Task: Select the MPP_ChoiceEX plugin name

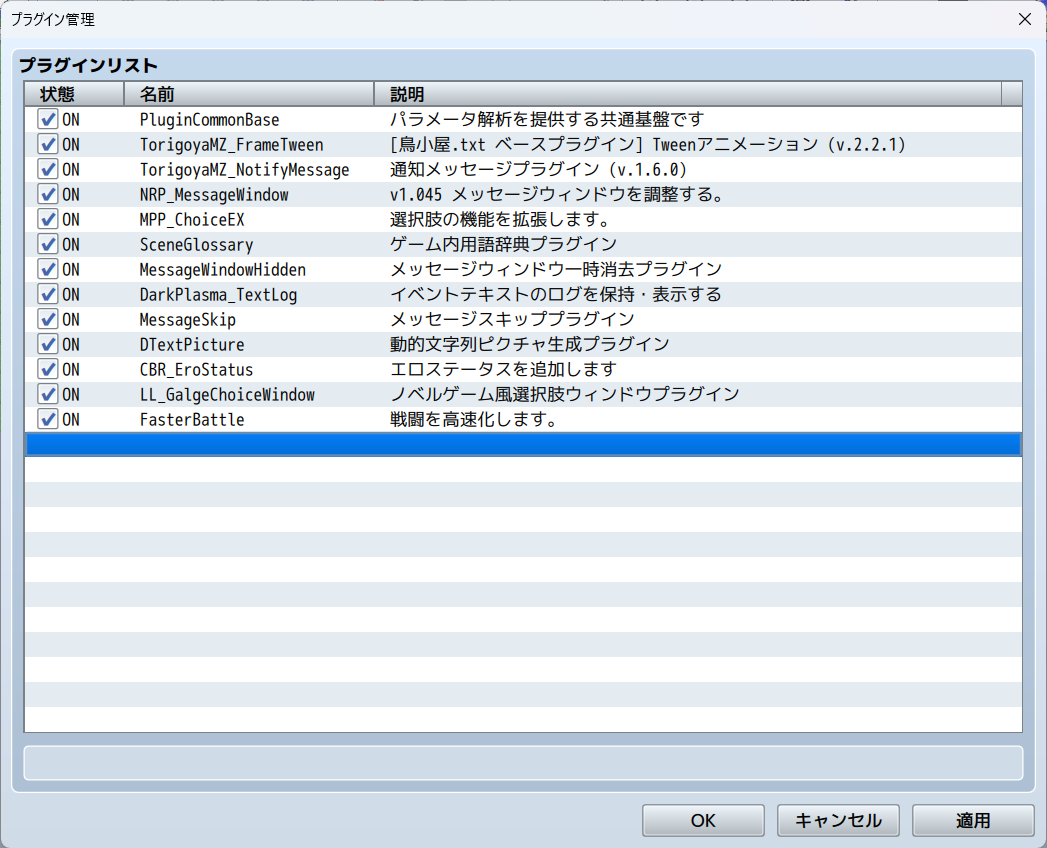Action: point(191,220)
